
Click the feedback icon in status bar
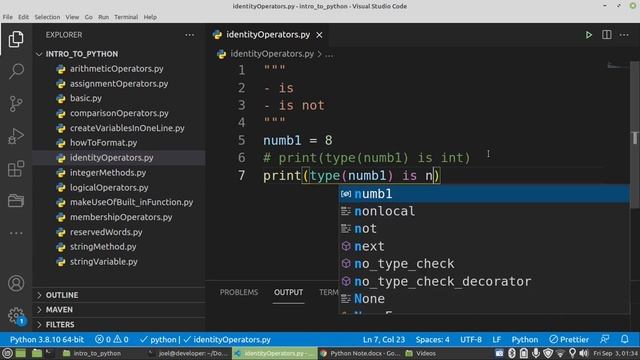605,339
